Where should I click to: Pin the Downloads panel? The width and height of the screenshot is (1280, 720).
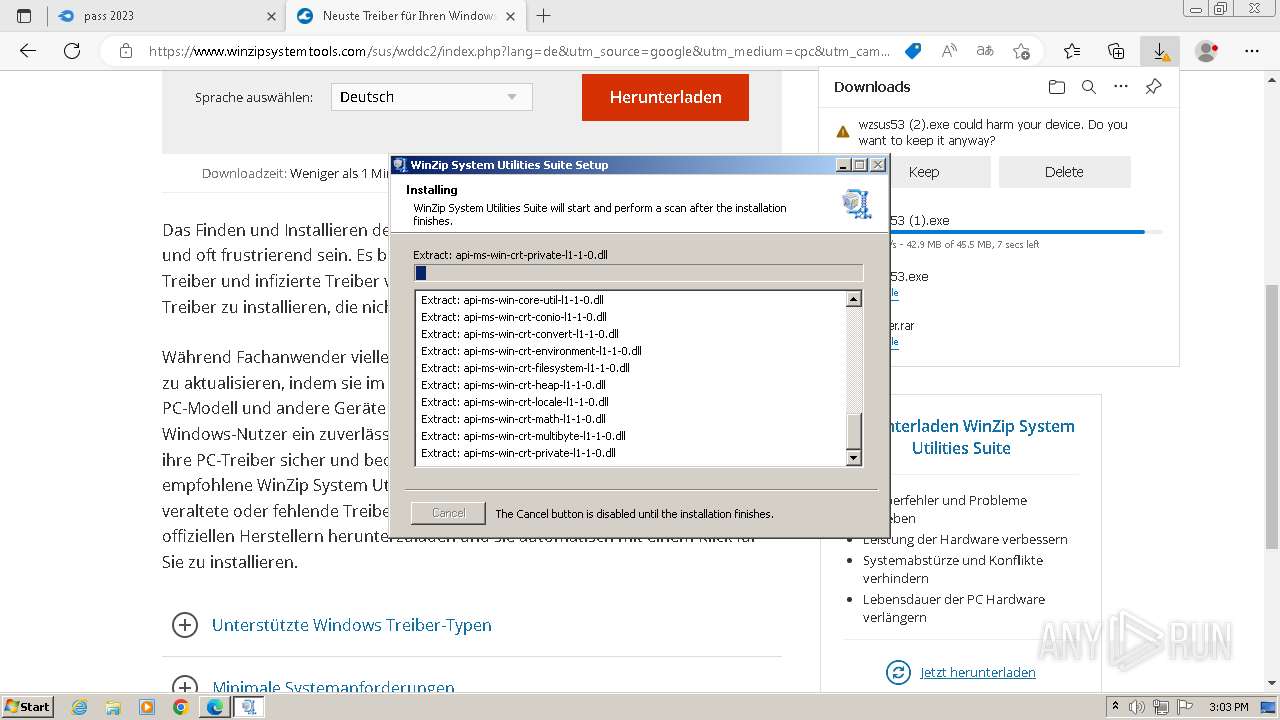click(x=1153, y=87)
